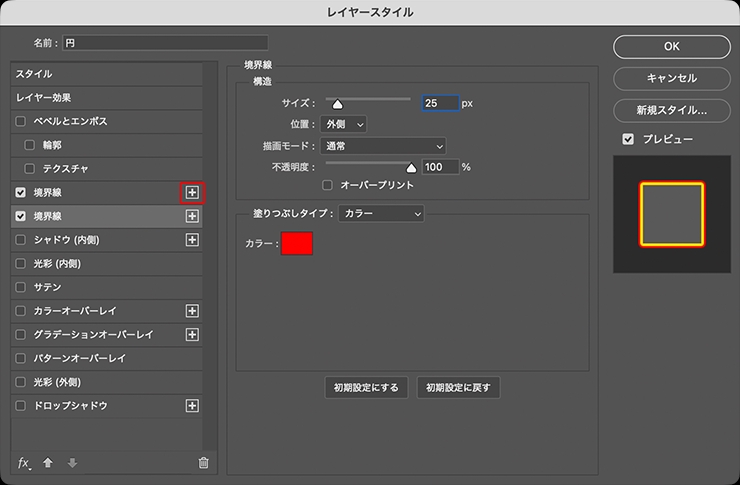Duplicate グラデーションオーバーレイ with its plus icon
740x485 pixels.
(192, 335)
